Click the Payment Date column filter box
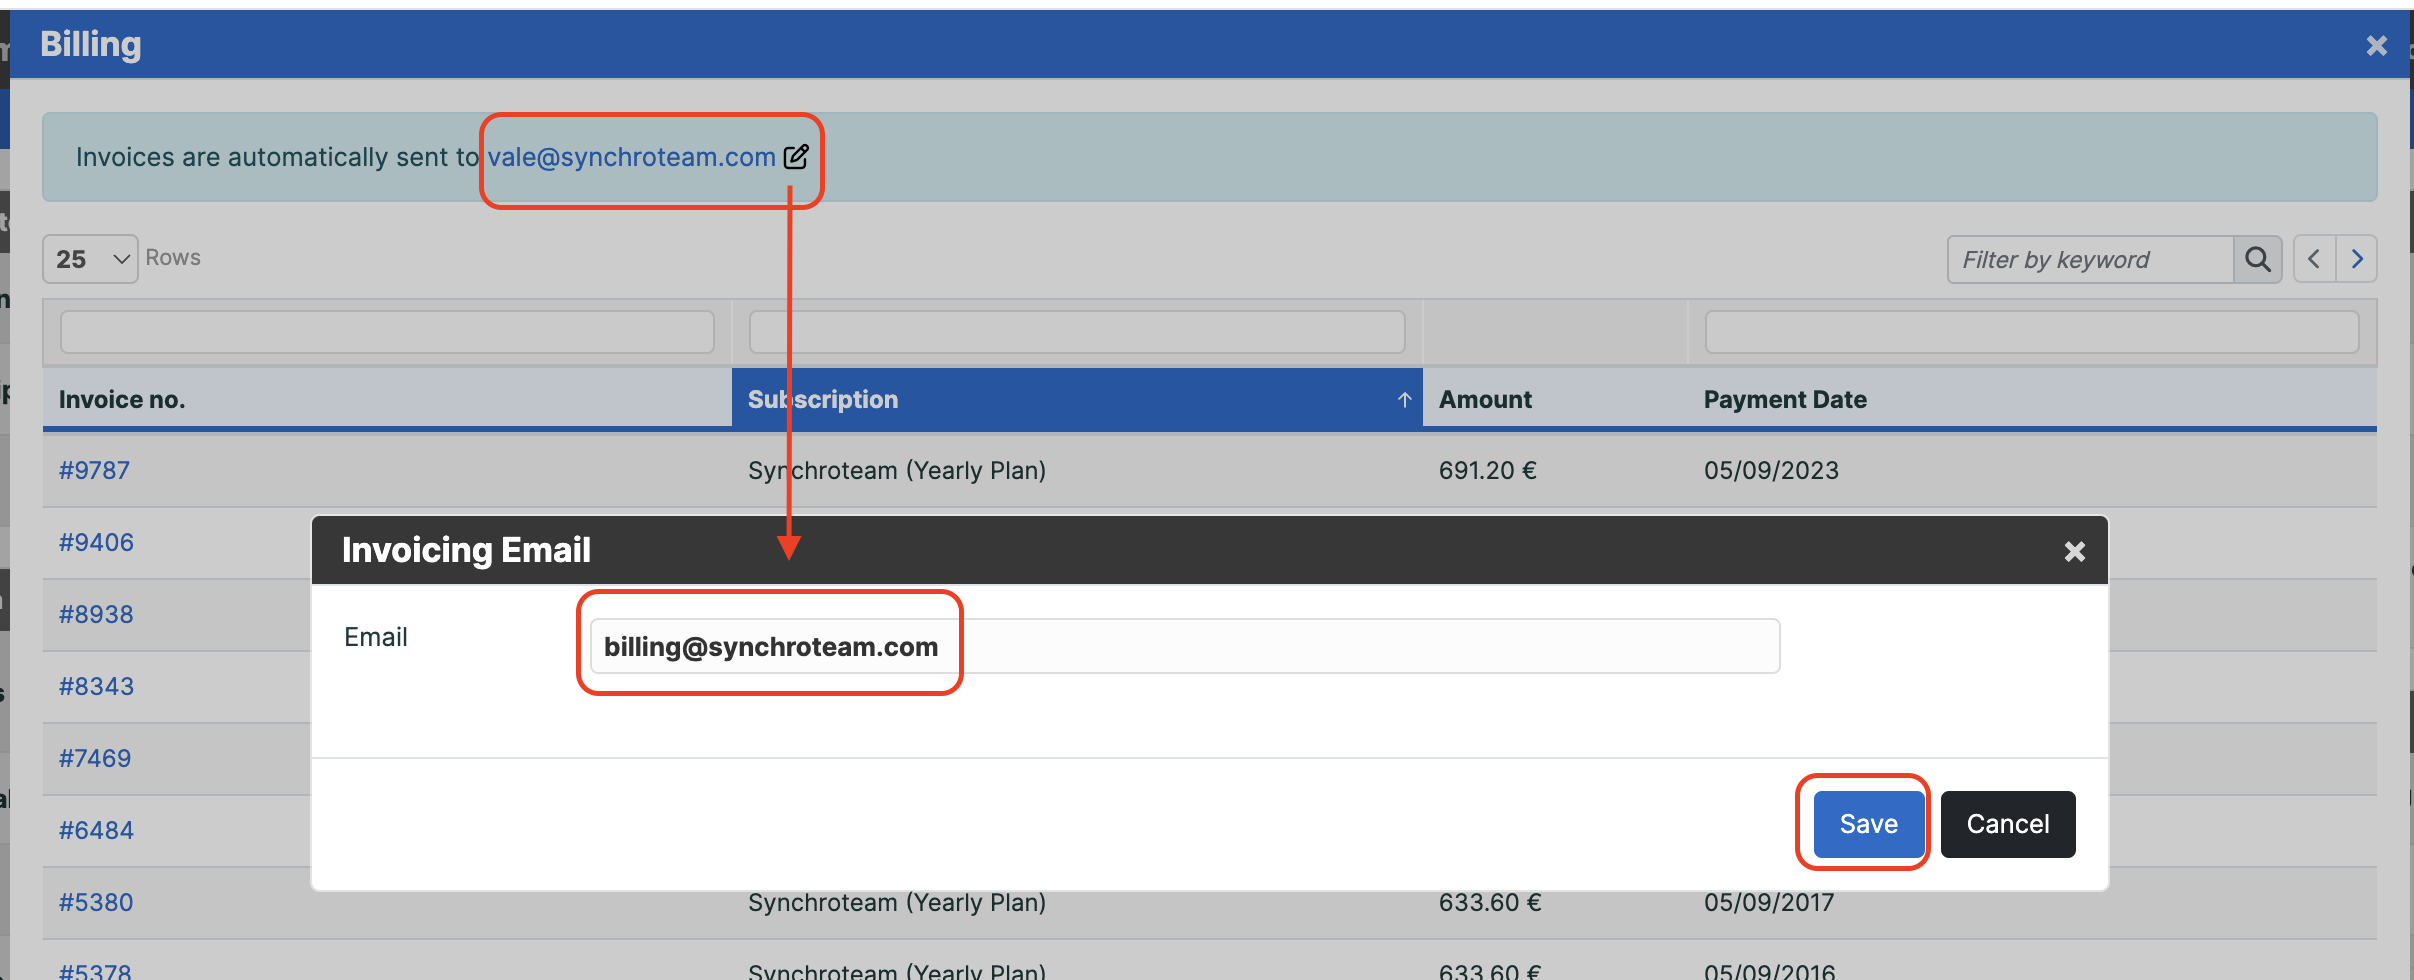Screen dimensions: 2414x980 click(x=2032, y=332)
